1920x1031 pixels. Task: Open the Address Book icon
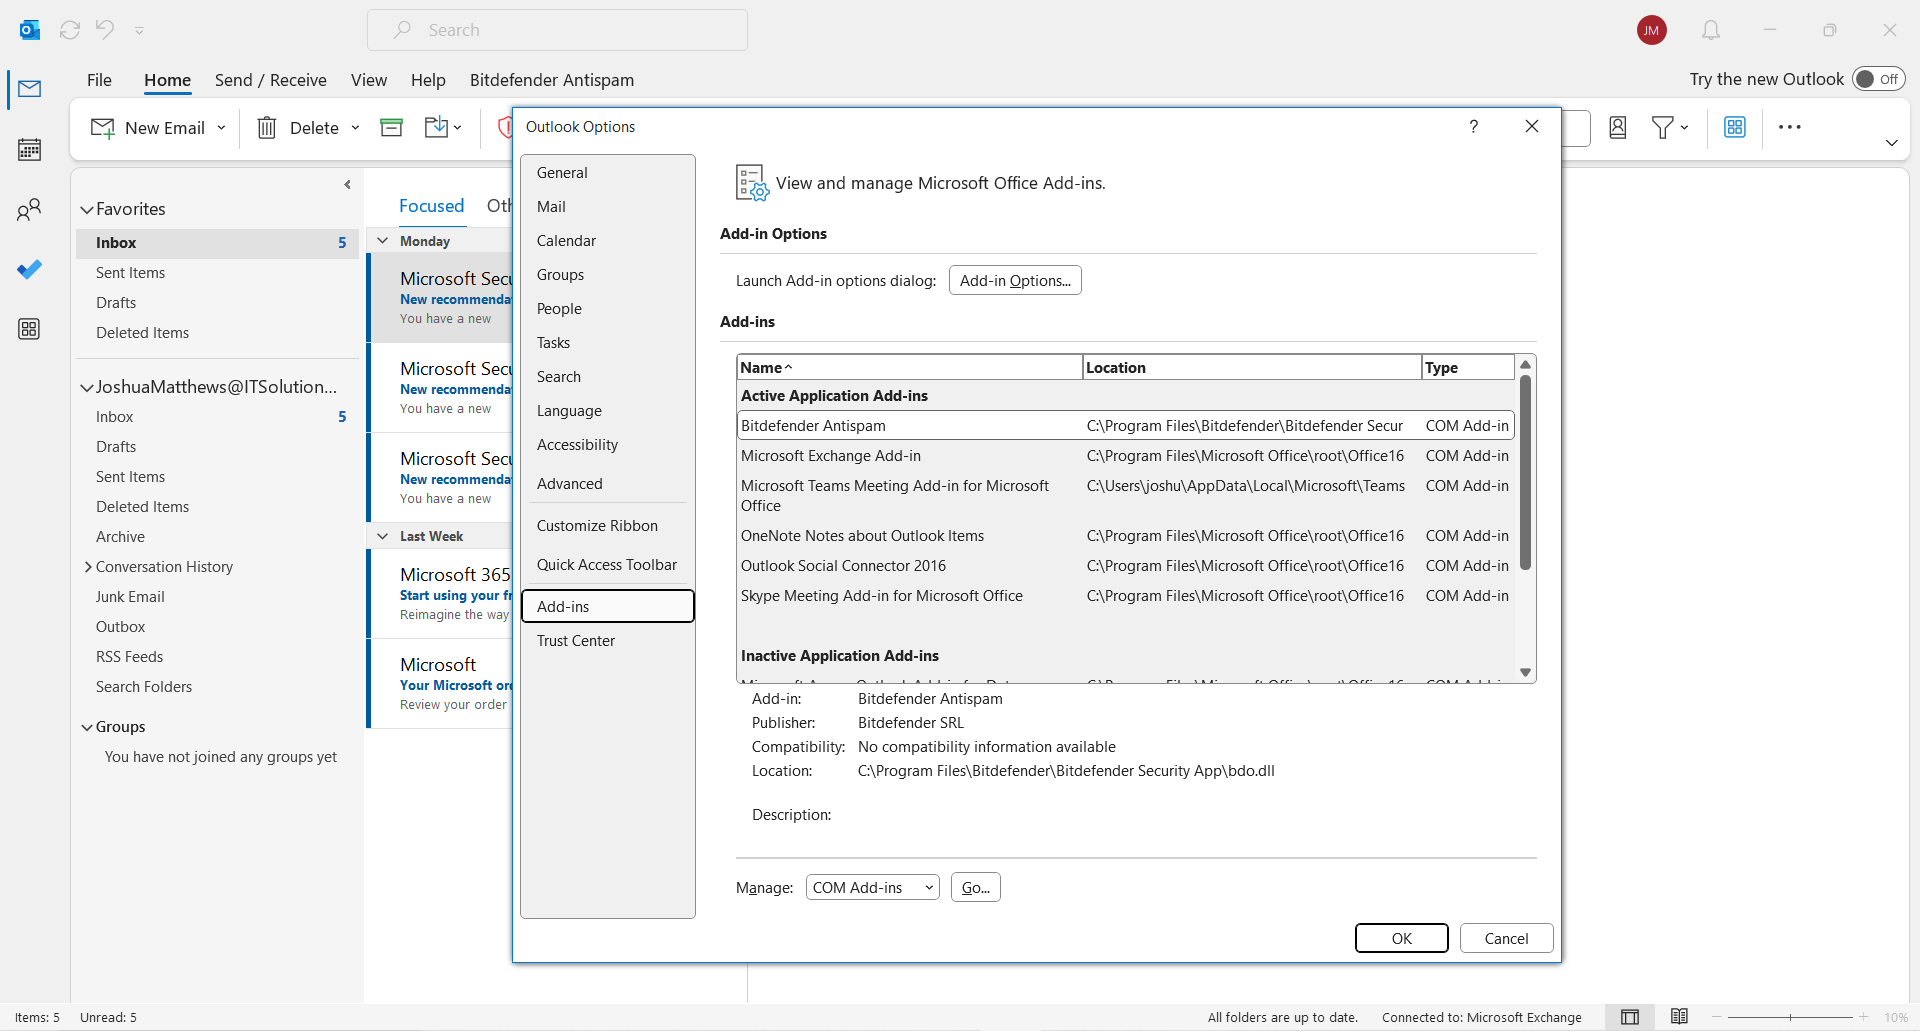[x=1618, y=127]
